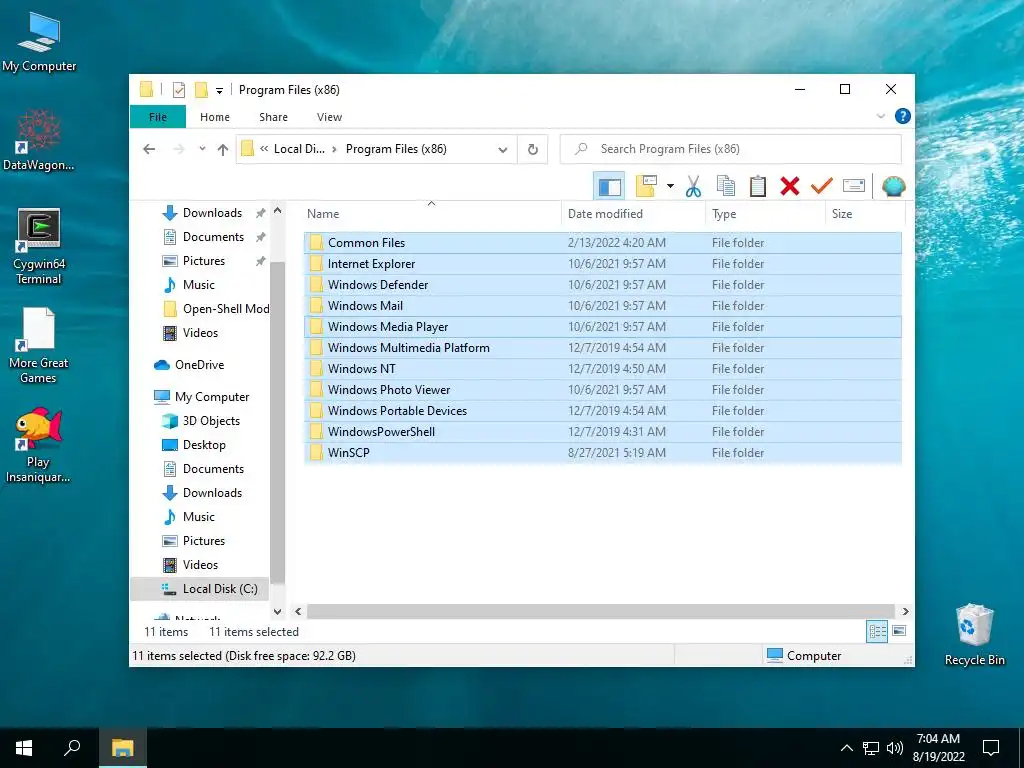Open pinned Pictures in Quick access
This screenshot has width=1024, height=768.
pyautogui.click(x=204, y=261)
